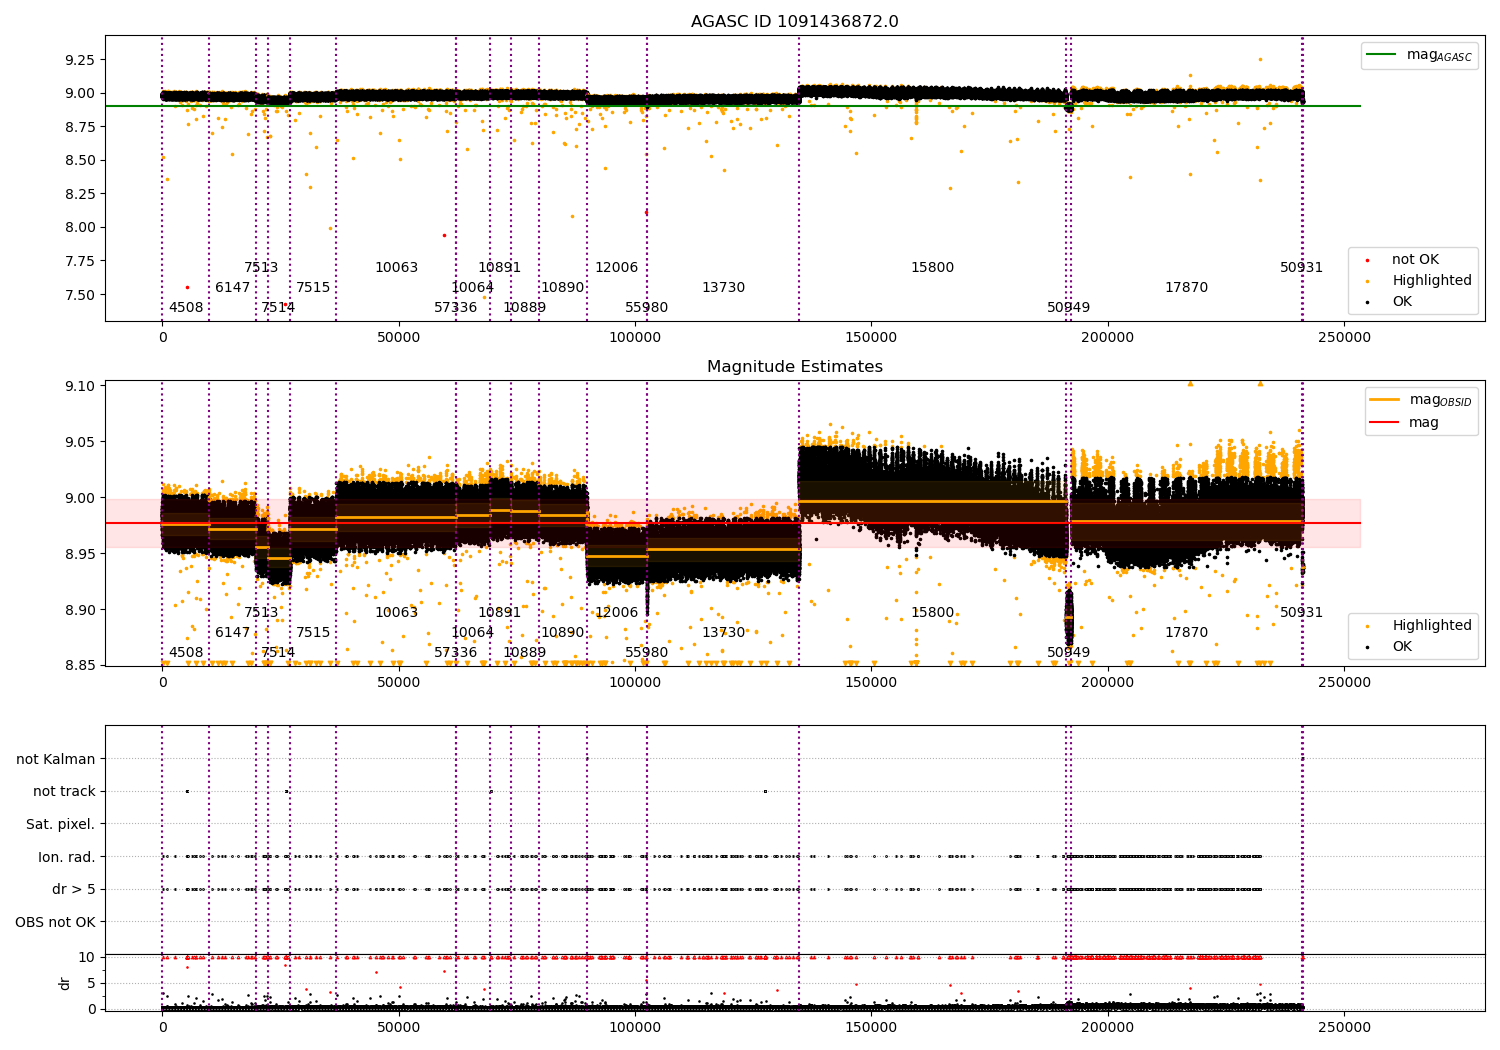Click obsid label 10890 in Magnitude Estimates plot
The width and height of the screenshot is (1500, 1050).
[x=562, y=633]
